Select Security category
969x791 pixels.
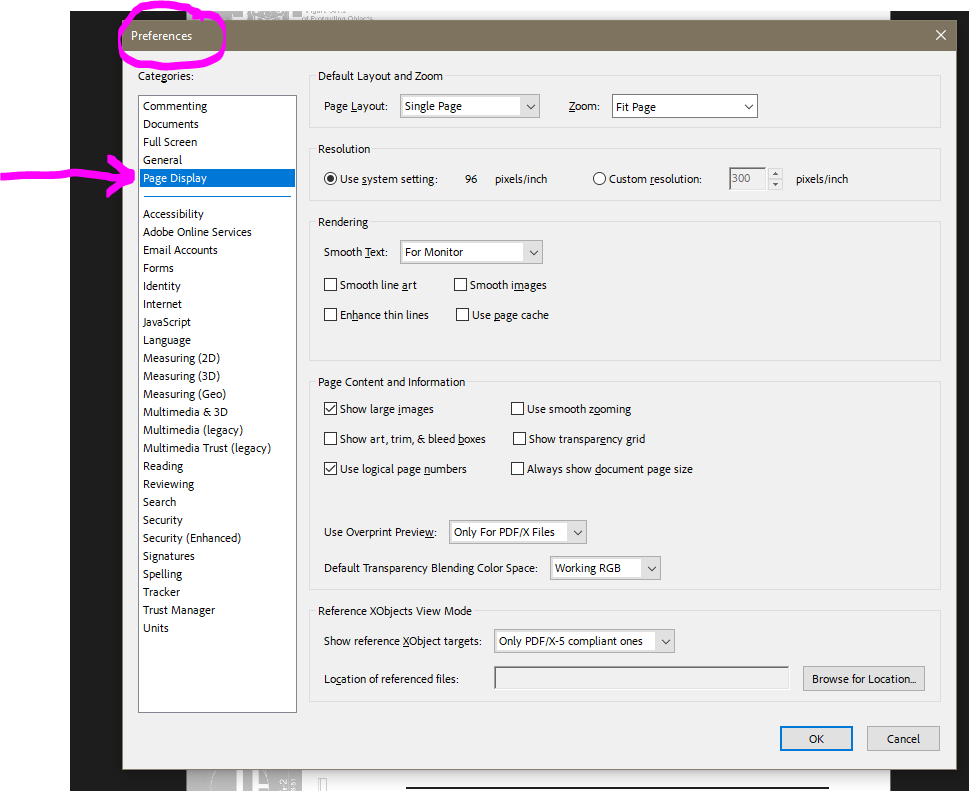(163, 520)
